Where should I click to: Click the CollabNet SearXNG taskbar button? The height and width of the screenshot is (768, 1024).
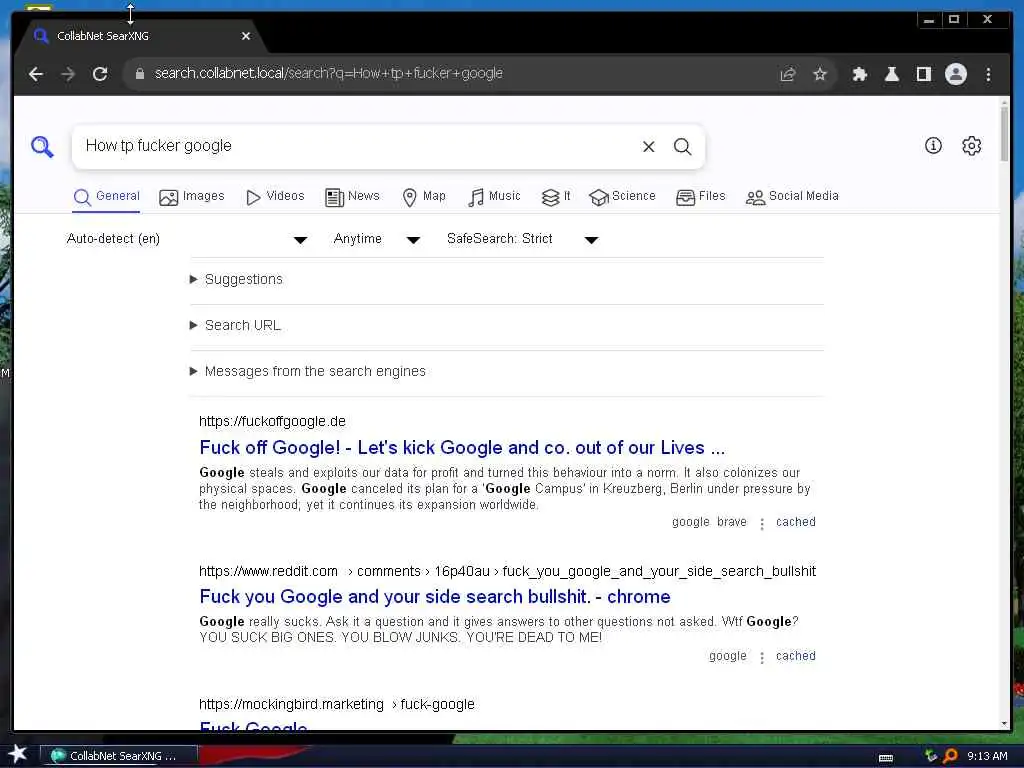(x=119, y=756)
